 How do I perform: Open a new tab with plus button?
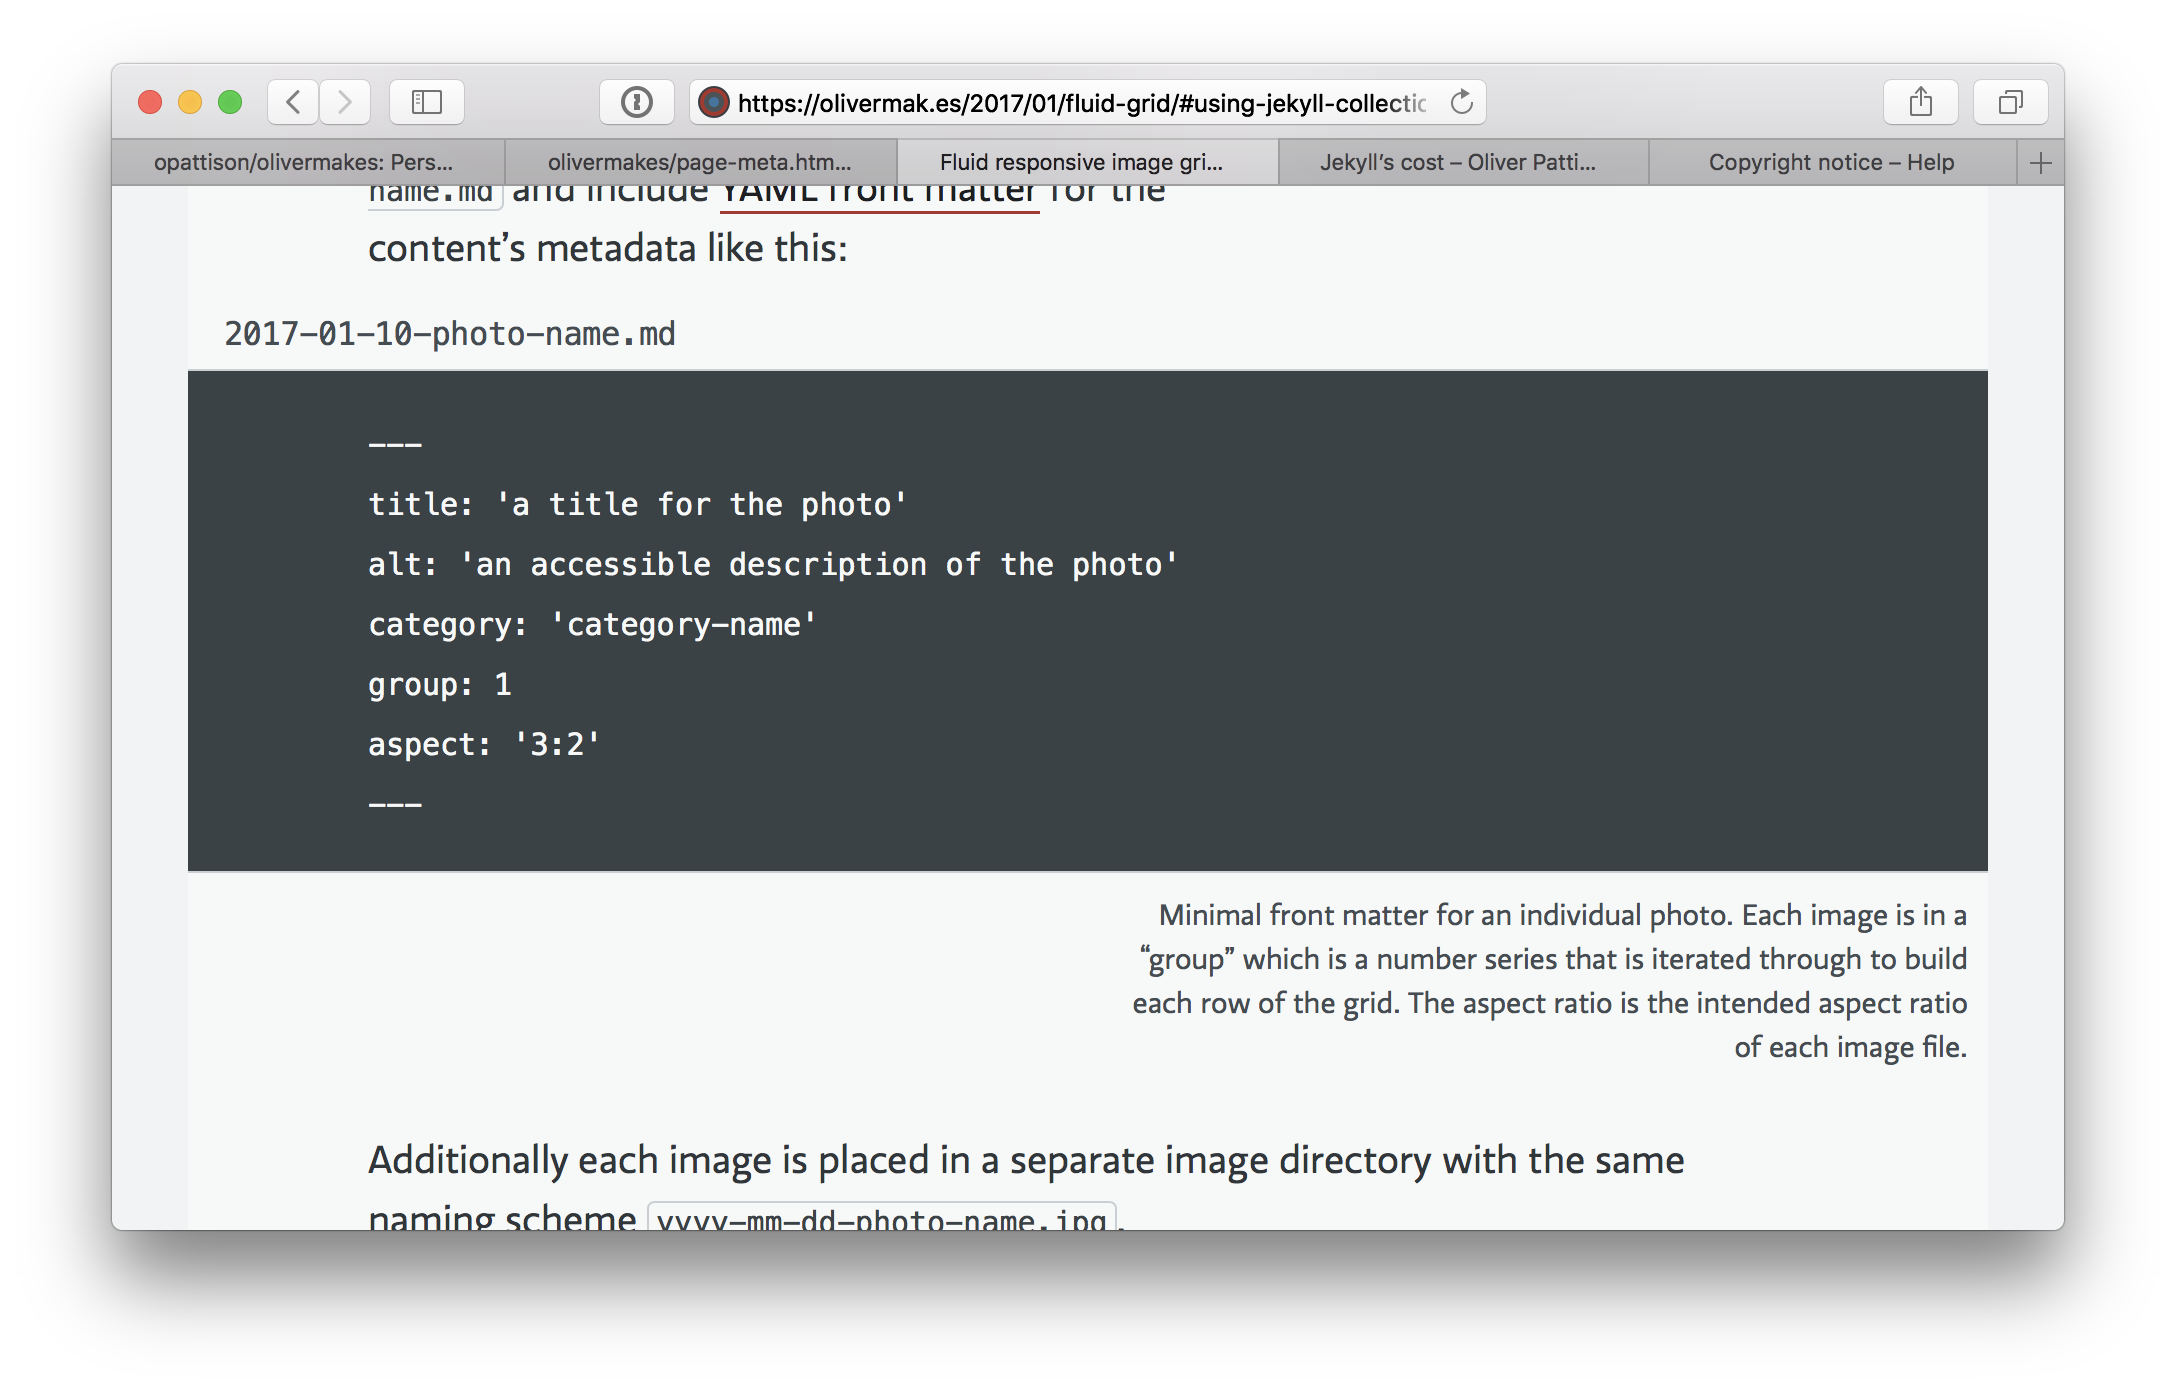pyautogui.click(x=2040, y=163)
